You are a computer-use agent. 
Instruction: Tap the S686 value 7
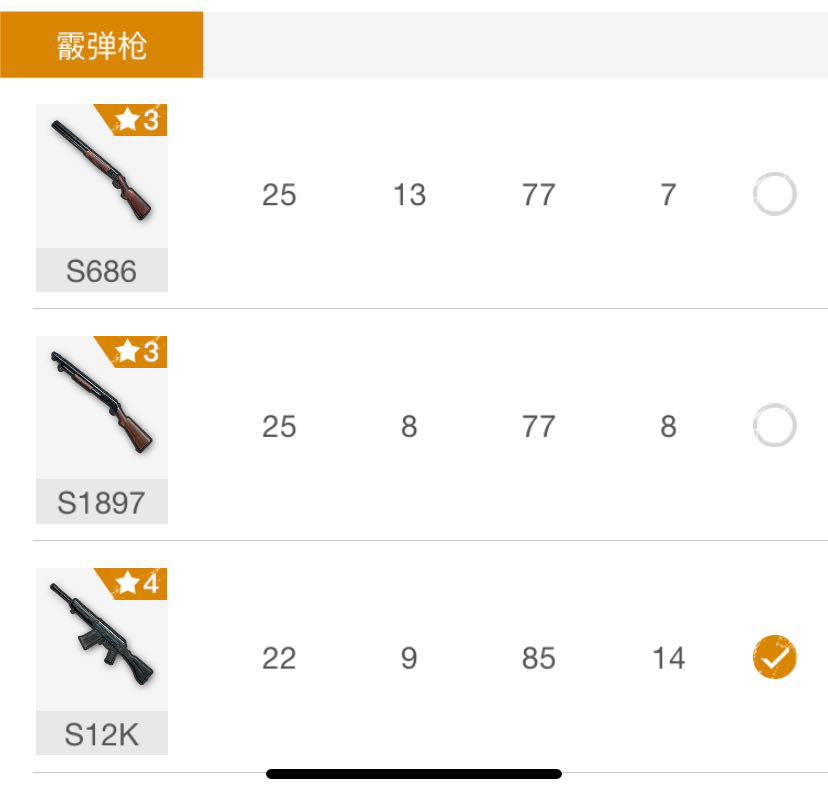(668, 194)
